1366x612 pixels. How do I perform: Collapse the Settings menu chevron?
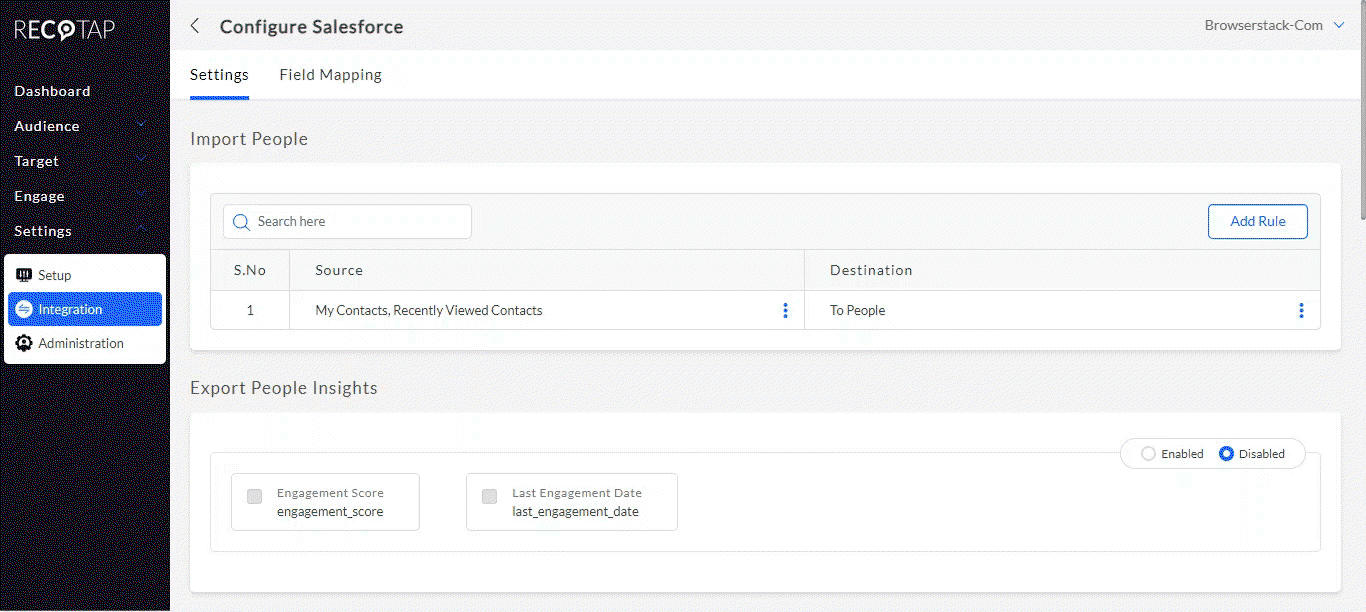141,230
